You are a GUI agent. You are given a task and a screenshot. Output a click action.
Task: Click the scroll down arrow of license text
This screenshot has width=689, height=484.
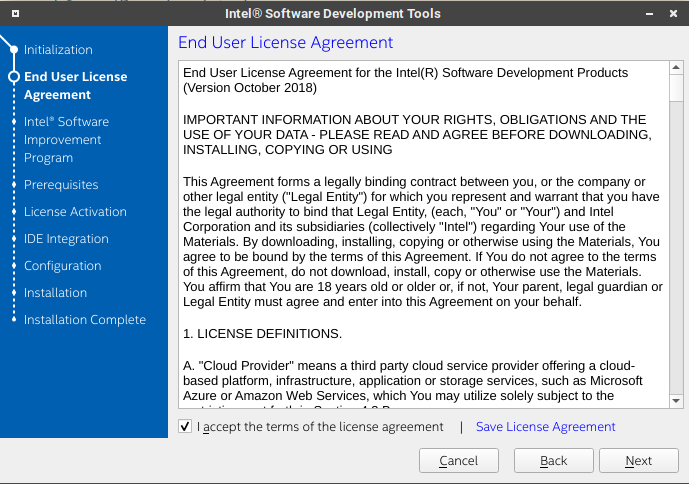[x=676, y=400]
